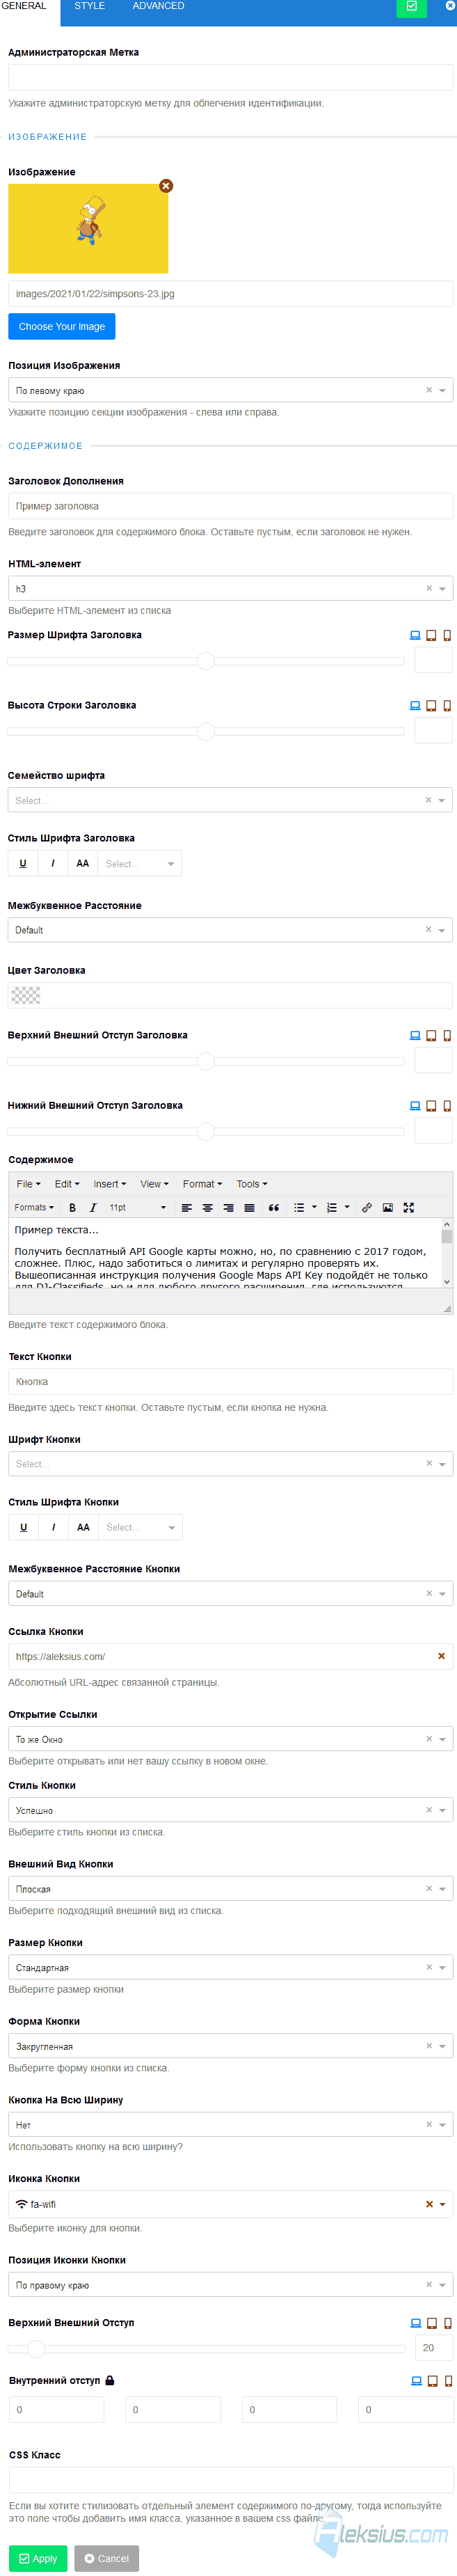Image resolution: width=457 pixels, height=2576 pixels.
Task: Click the Italic icon in content editor
Action: [93, 1208]
